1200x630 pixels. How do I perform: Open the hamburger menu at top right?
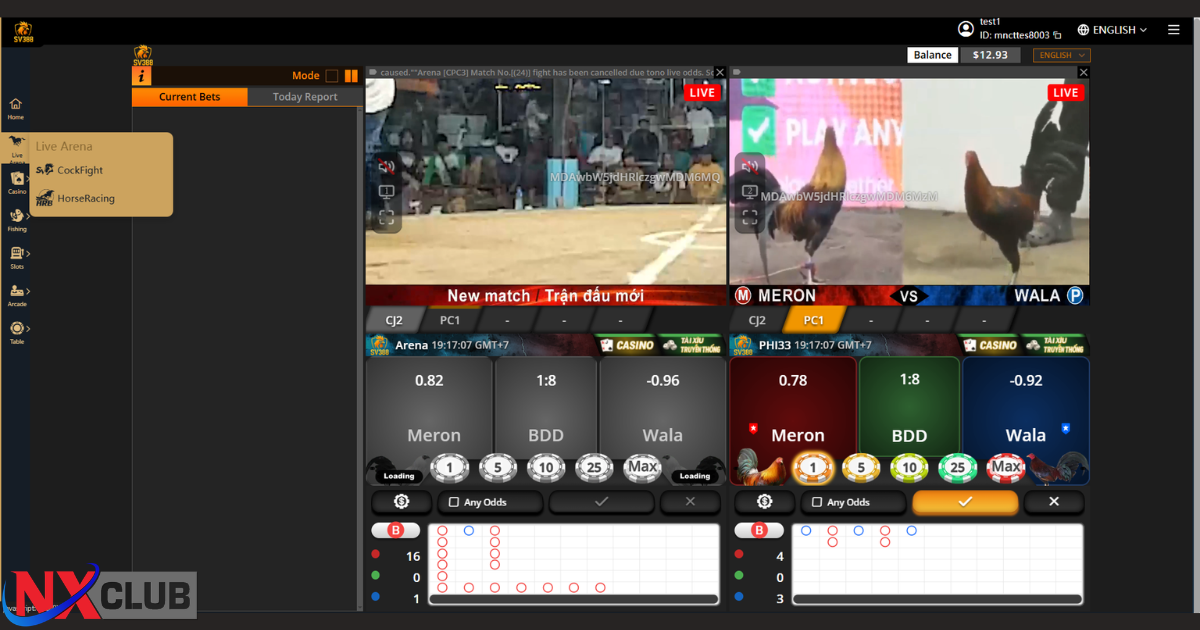click(1174, 30)
